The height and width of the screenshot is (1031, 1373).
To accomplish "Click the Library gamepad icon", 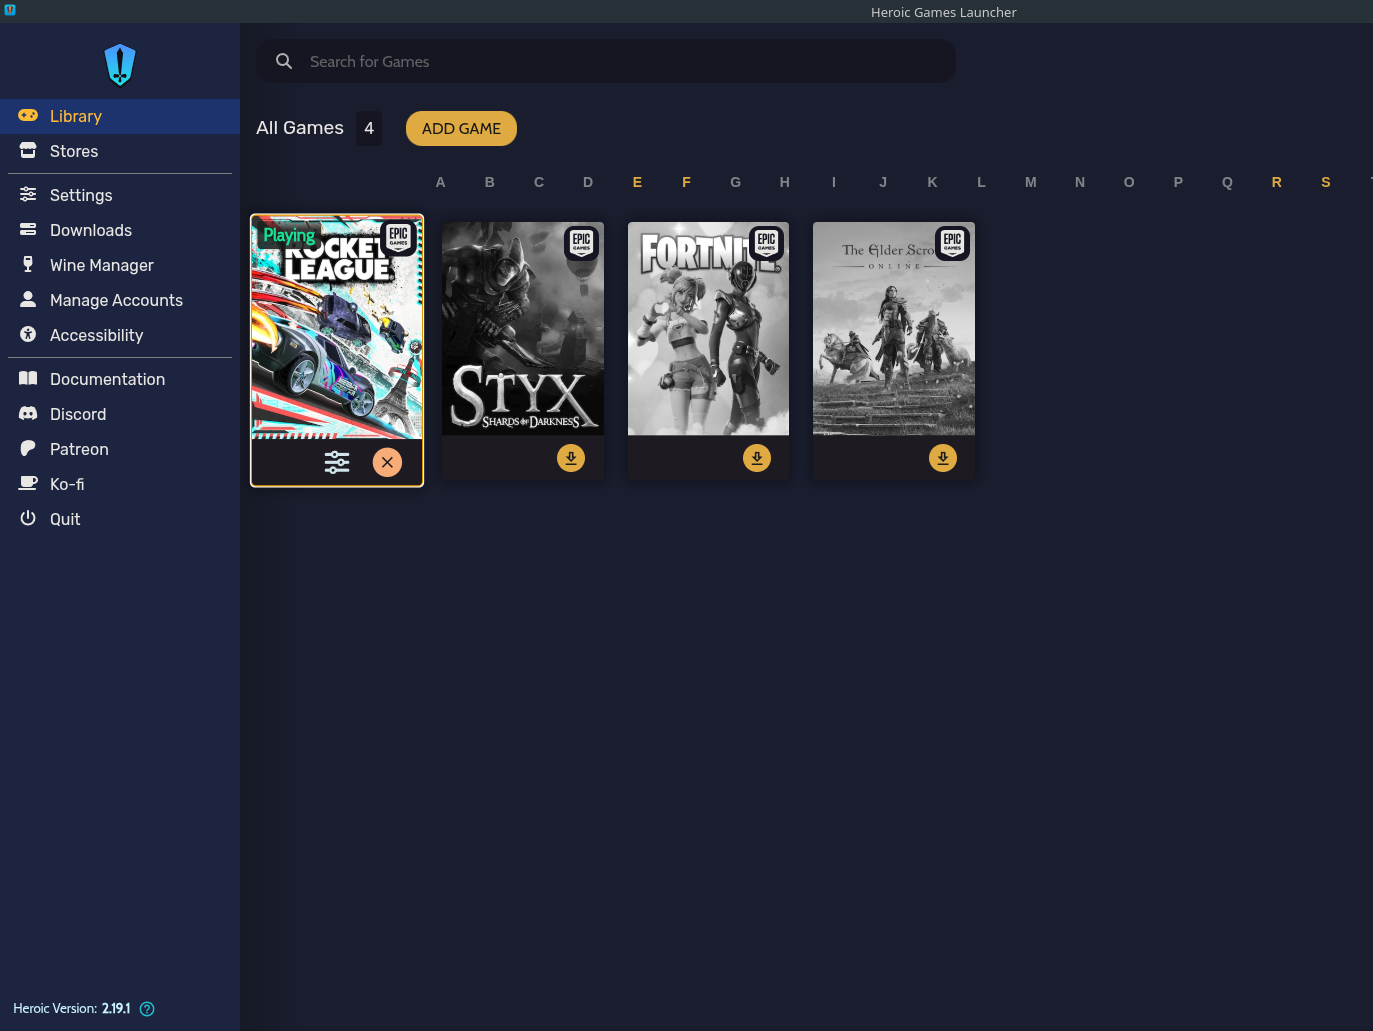I will tap(28, 115).
